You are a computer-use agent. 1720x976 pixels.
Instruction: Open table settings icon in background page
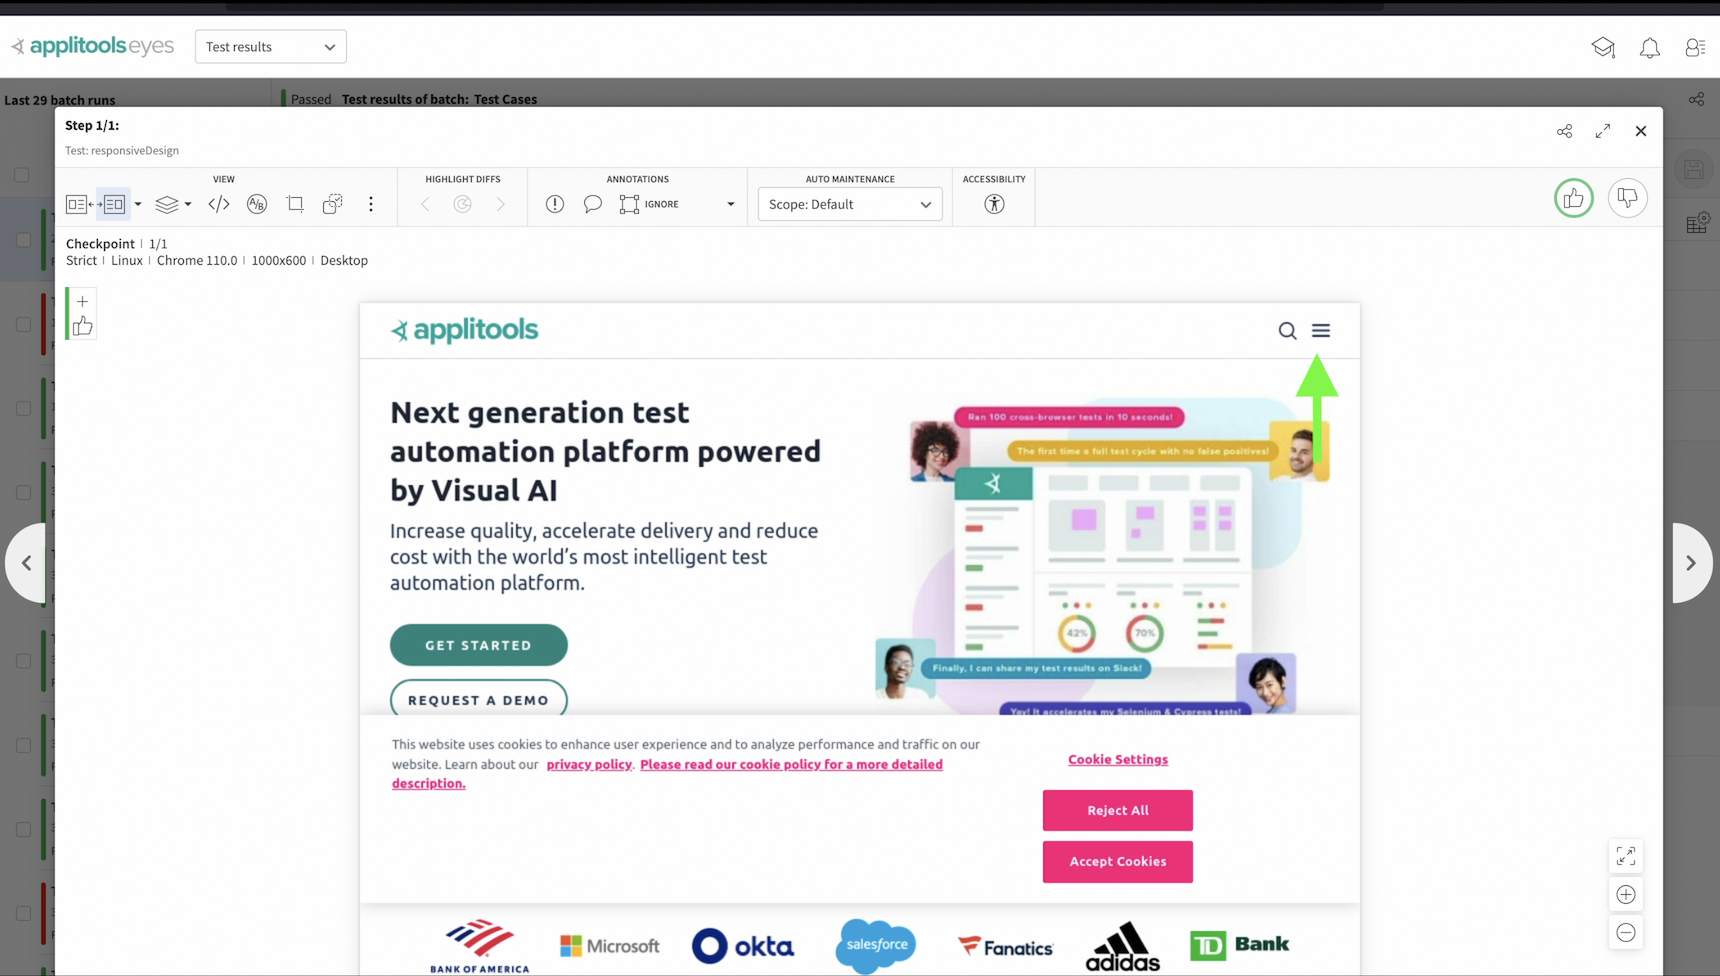tap(1697, 222)
